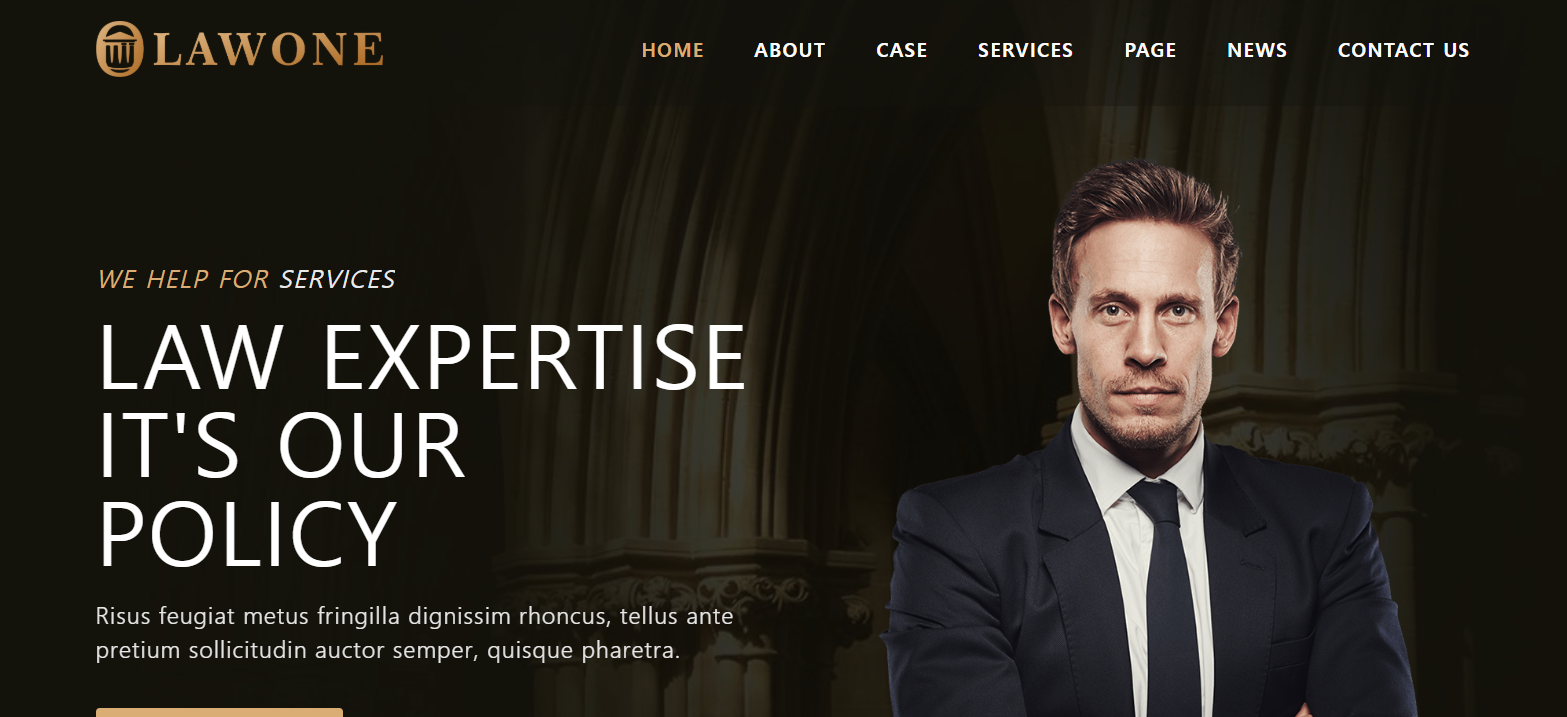This screenshot has height=717, width=1567.
Task: Click the gold button below the paragraph
Action: tap(219, 712)
